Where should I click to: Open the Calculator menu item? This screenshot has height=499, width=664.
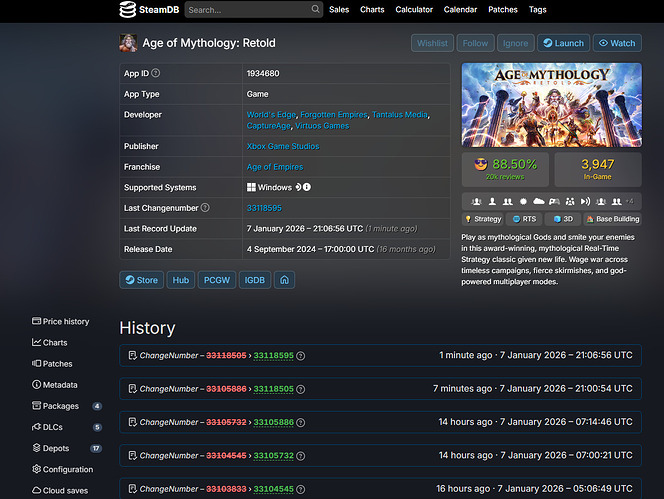(x=414, y=10)
